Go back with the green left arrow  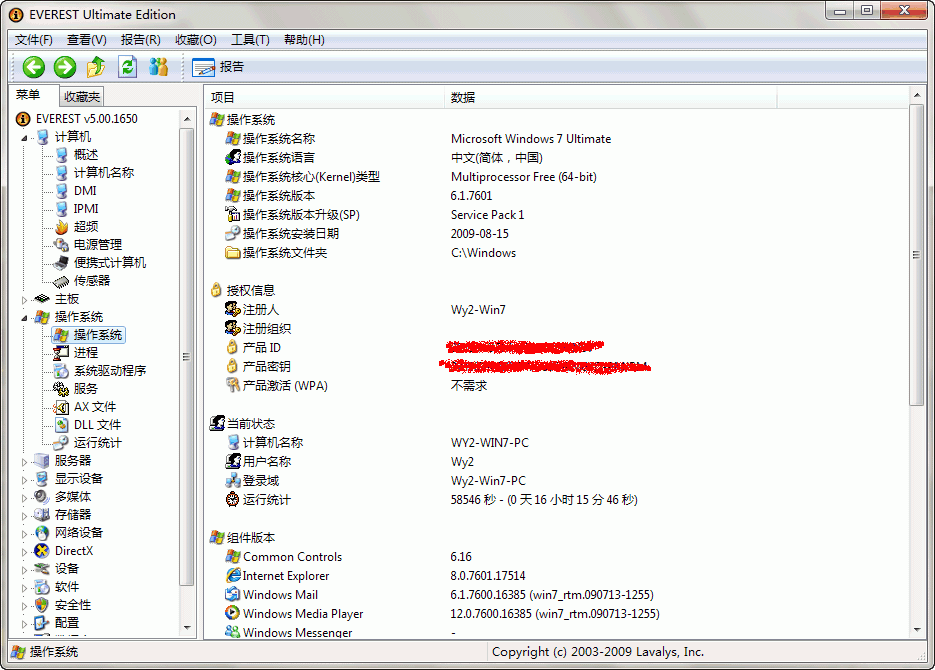(x=34, y=67)
